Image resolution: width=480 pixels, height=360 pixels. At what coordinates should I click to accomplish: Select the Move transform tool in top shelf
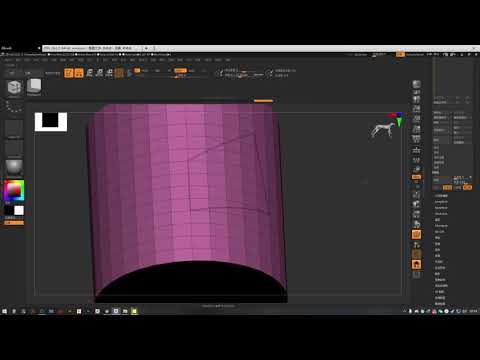[x=89, y=73]
